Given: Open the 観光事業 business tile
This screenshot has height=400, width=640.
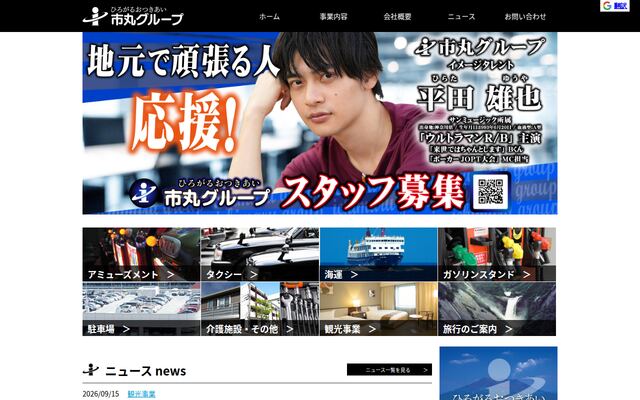Looking at the screenshot, I should [x=378, y=309].
